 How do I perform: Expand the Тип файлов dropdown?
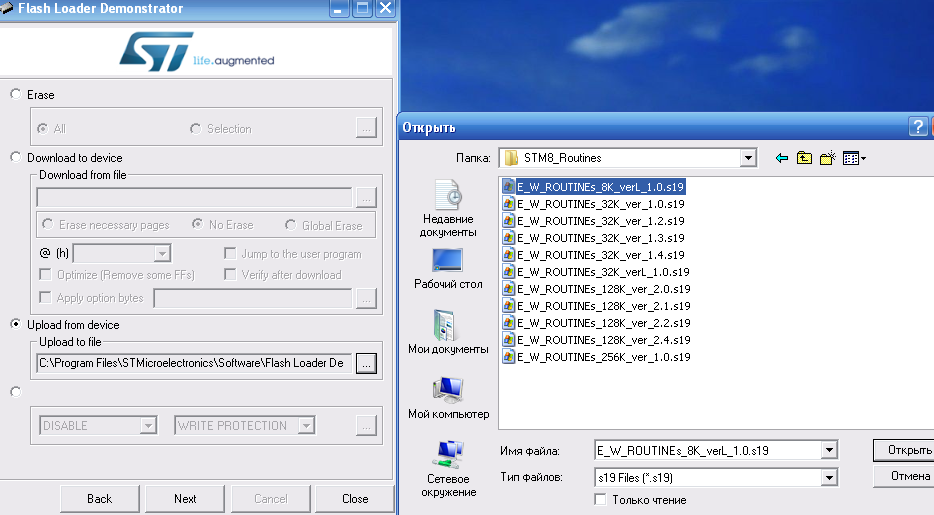click(828, 478)
